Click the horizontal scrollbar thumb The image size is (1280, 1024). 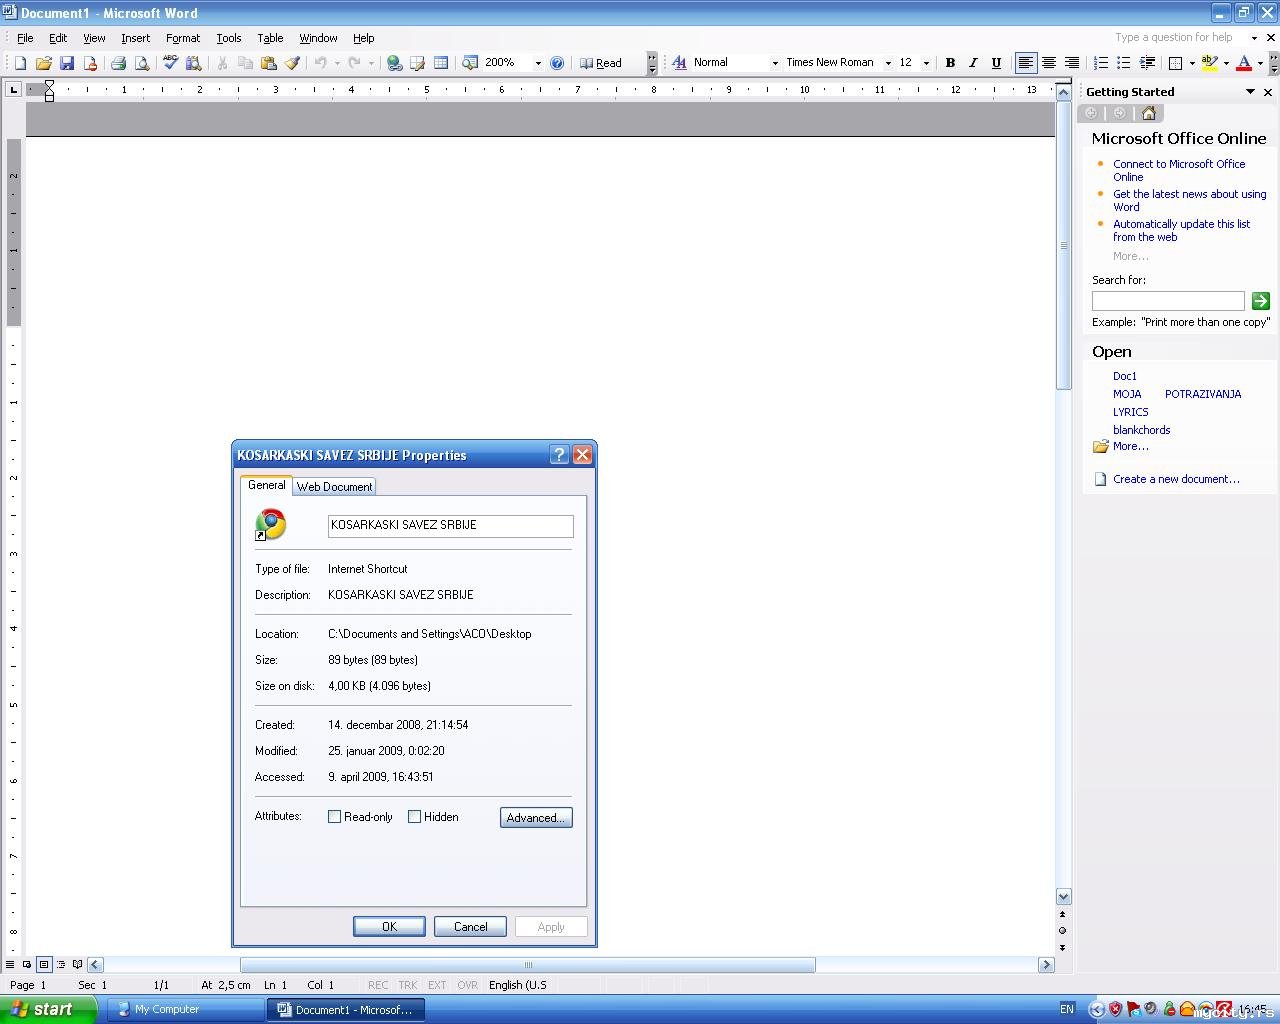527,965
